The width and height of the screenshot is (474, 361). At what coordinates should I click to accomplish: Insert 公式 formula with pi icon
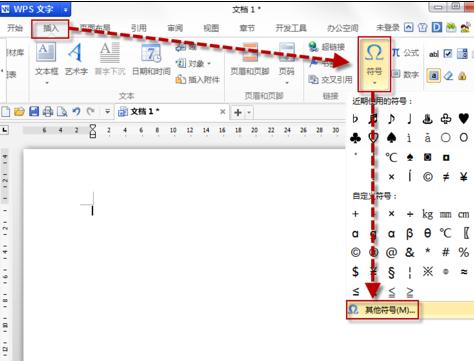tap(405, 53)
